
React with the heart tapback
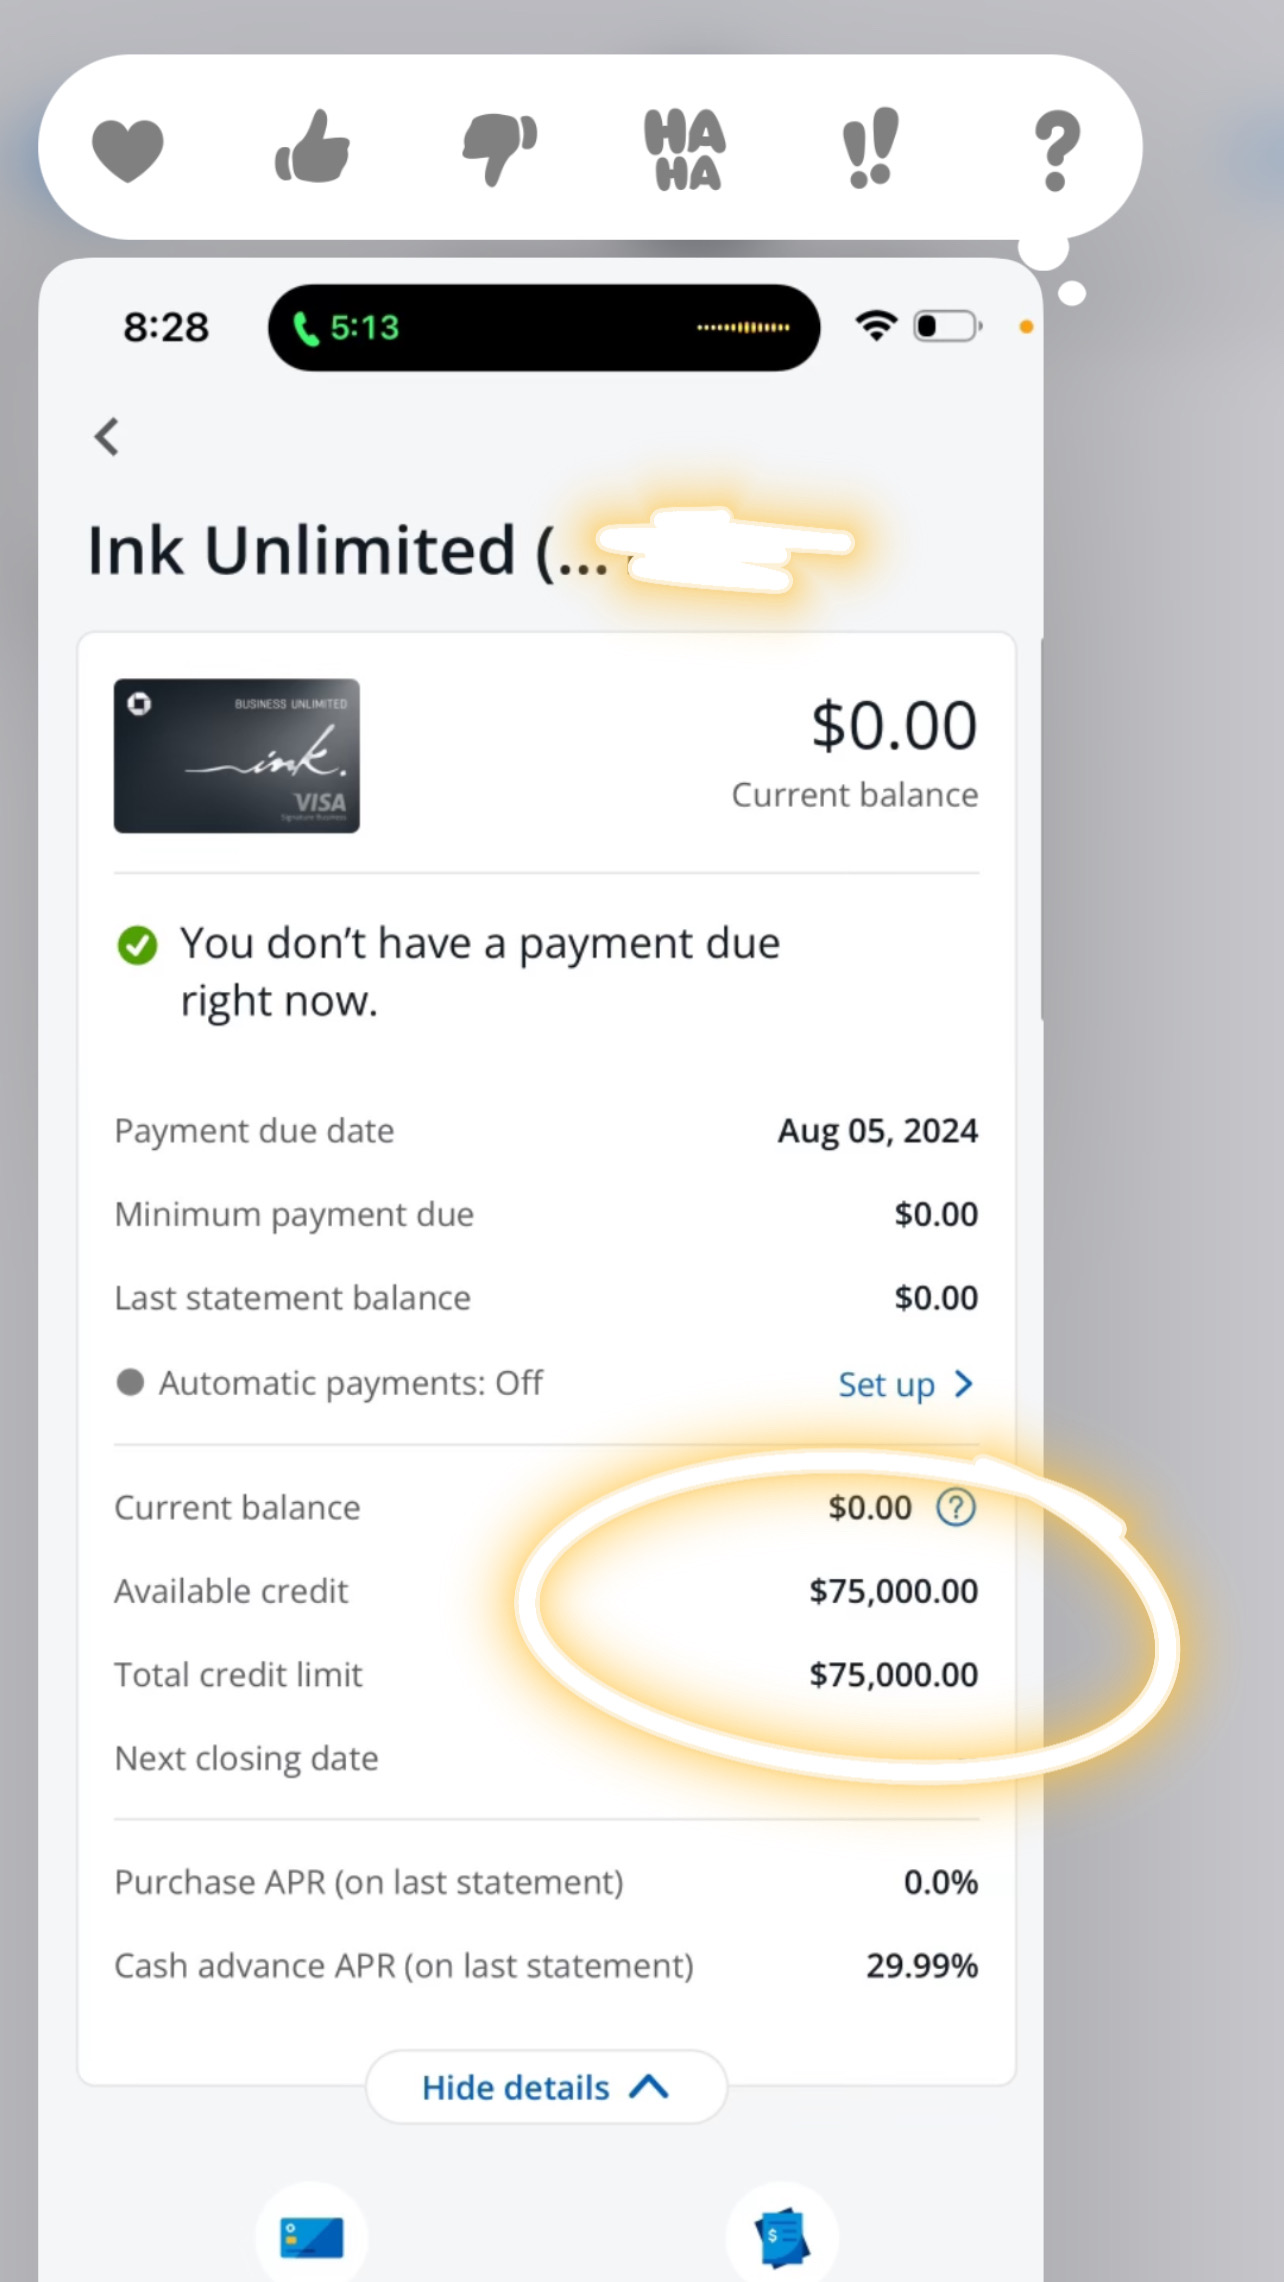coord(127,150)
